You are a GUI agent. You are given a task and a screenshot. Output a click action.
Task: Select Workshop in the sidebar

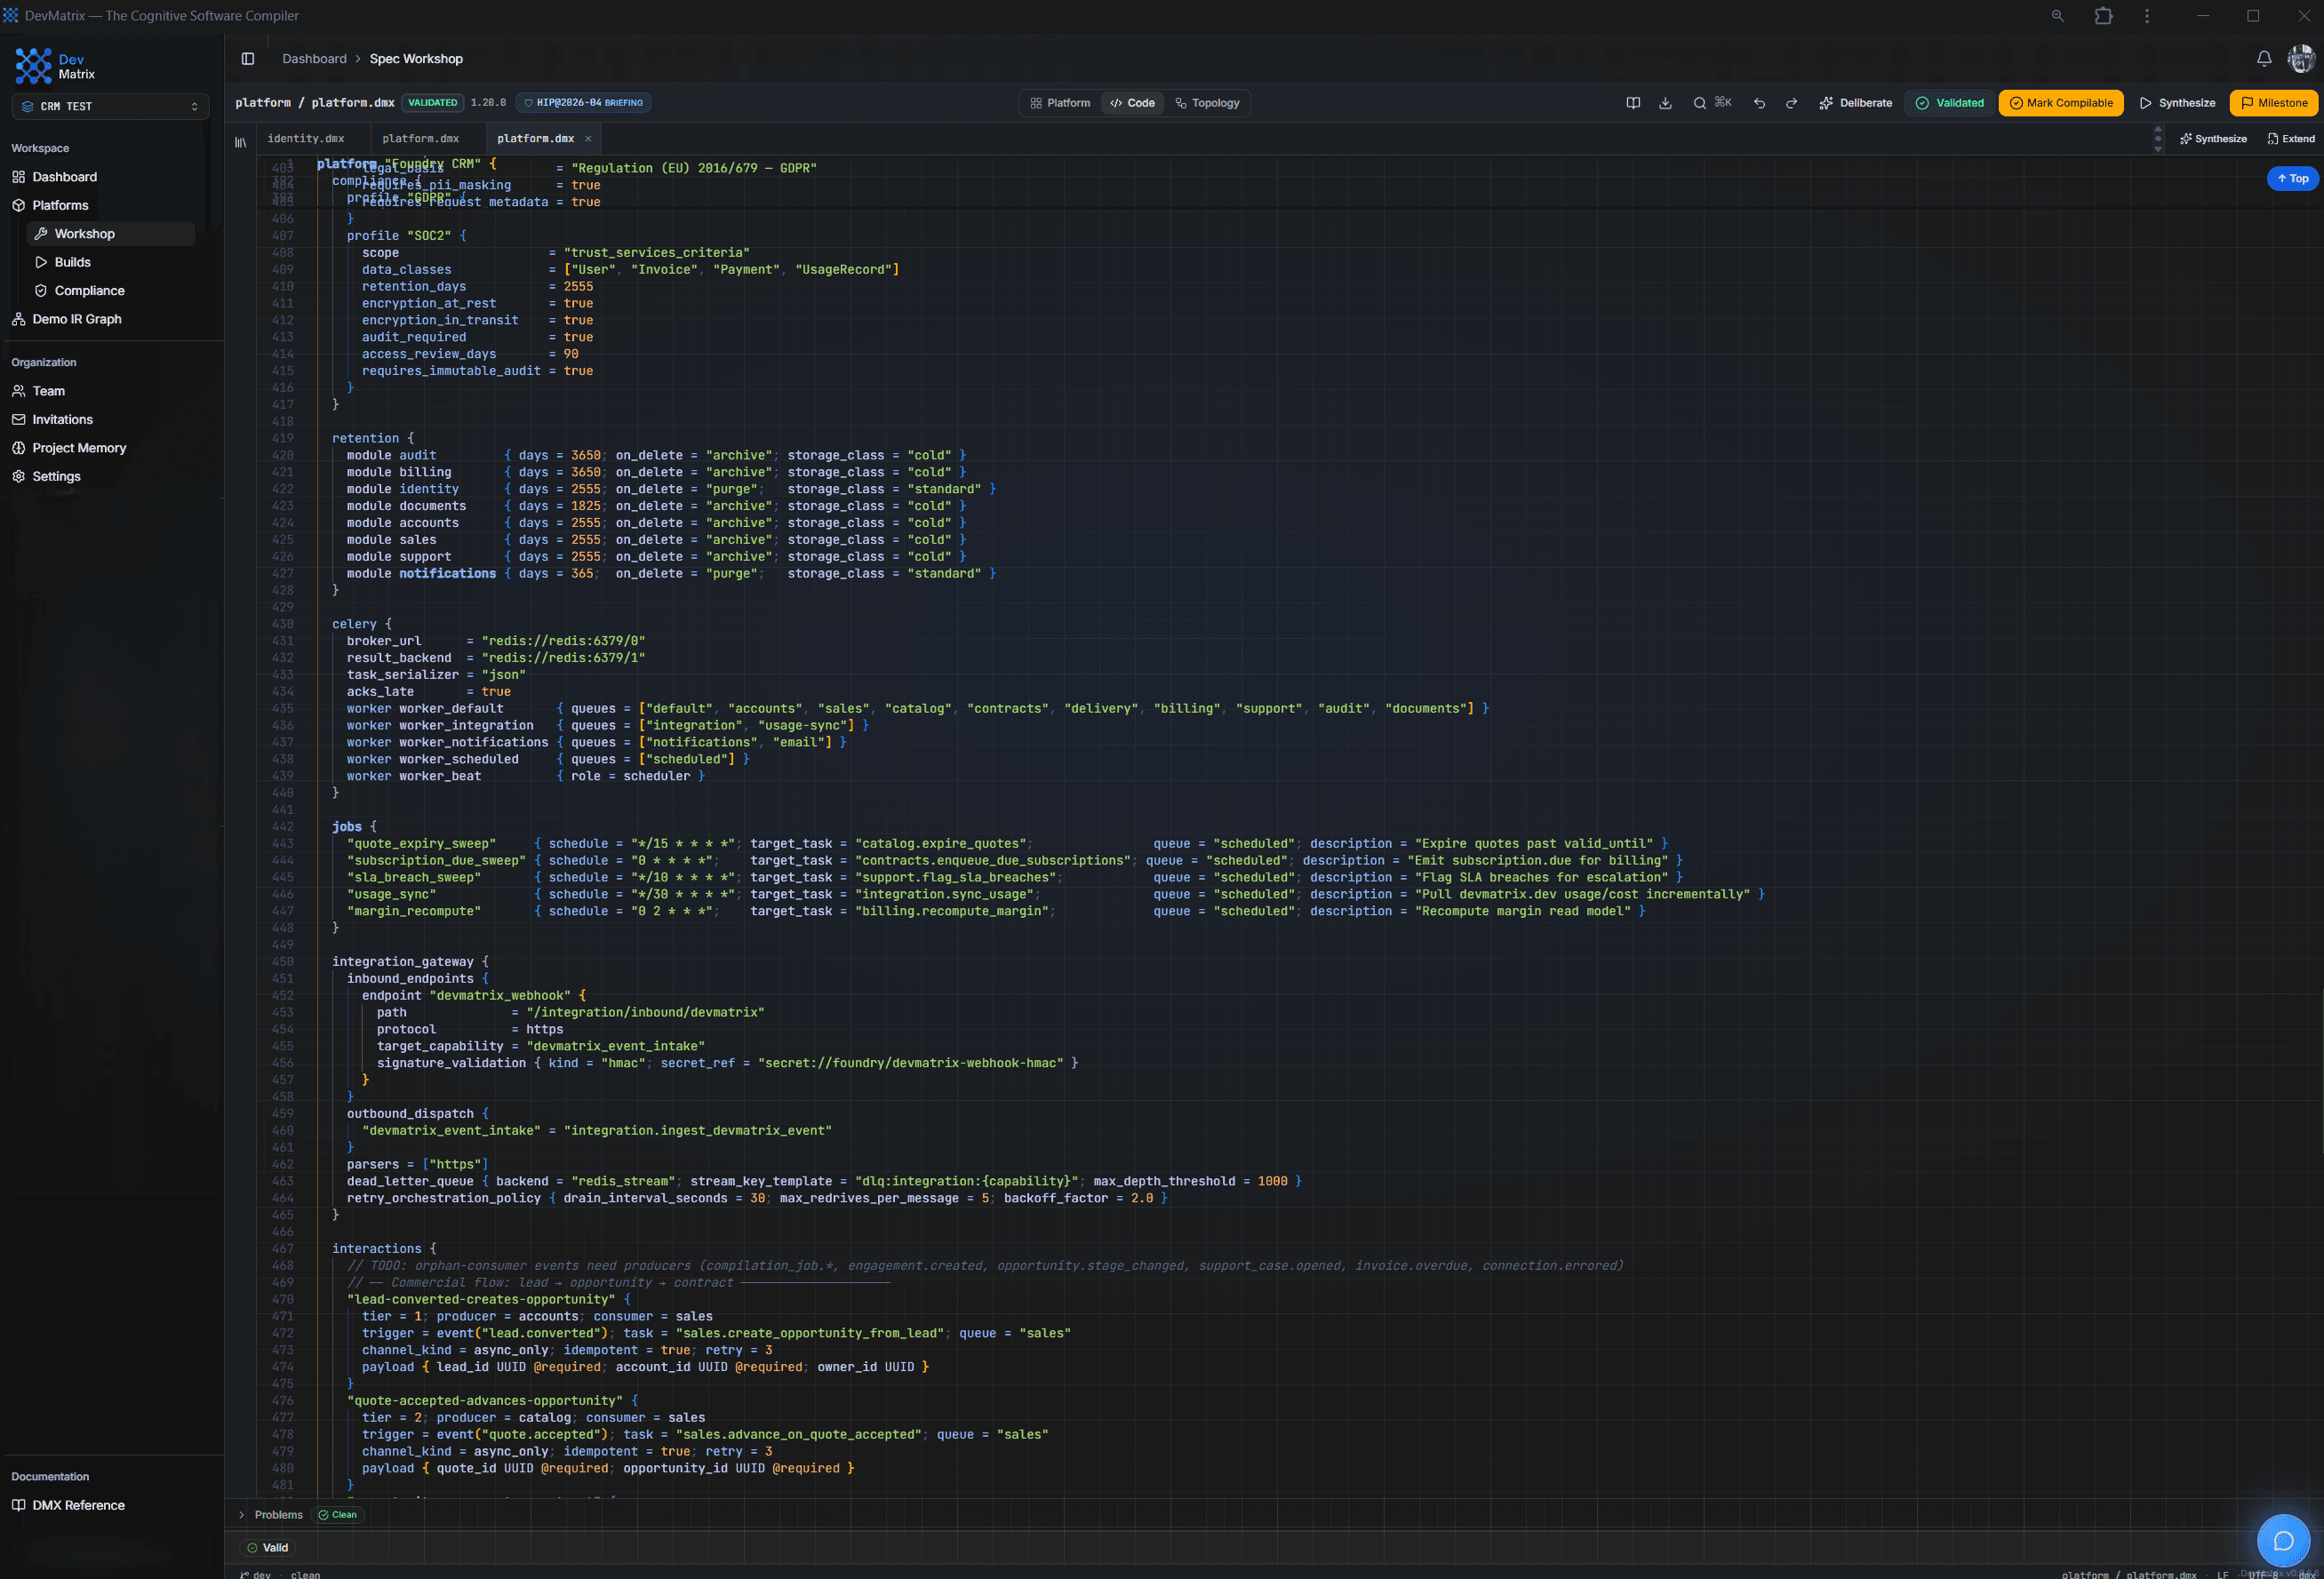coord(110,234)
